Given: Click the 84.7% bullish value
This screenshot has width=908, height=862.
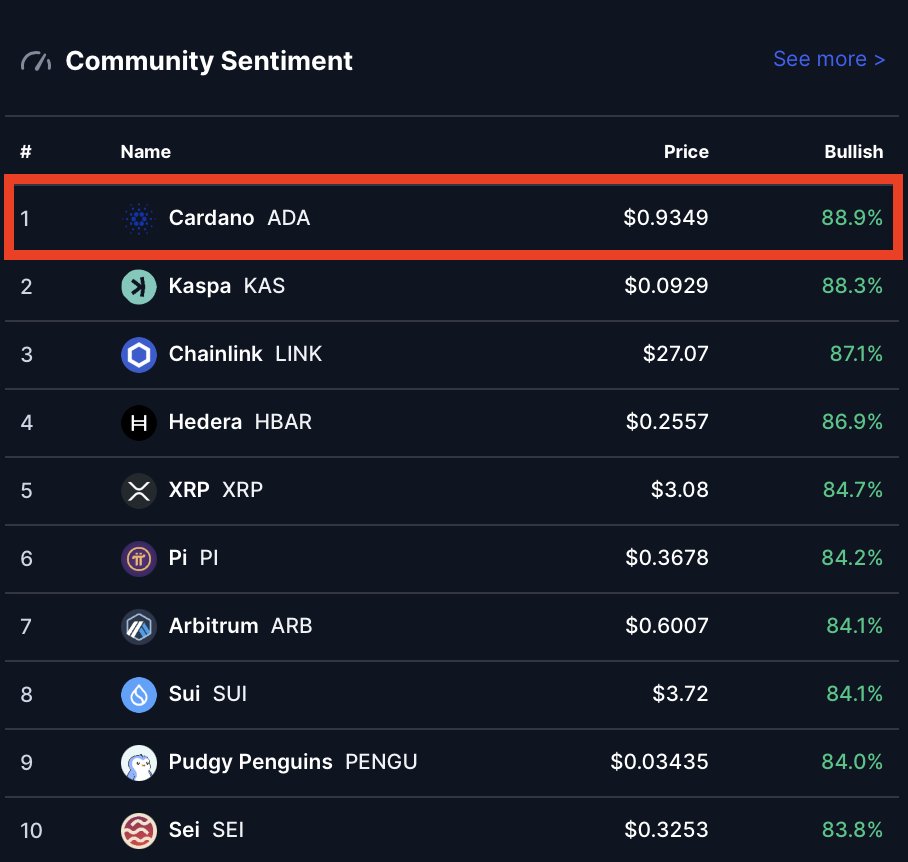Looking at the screenshot, I should click(853, 490).
